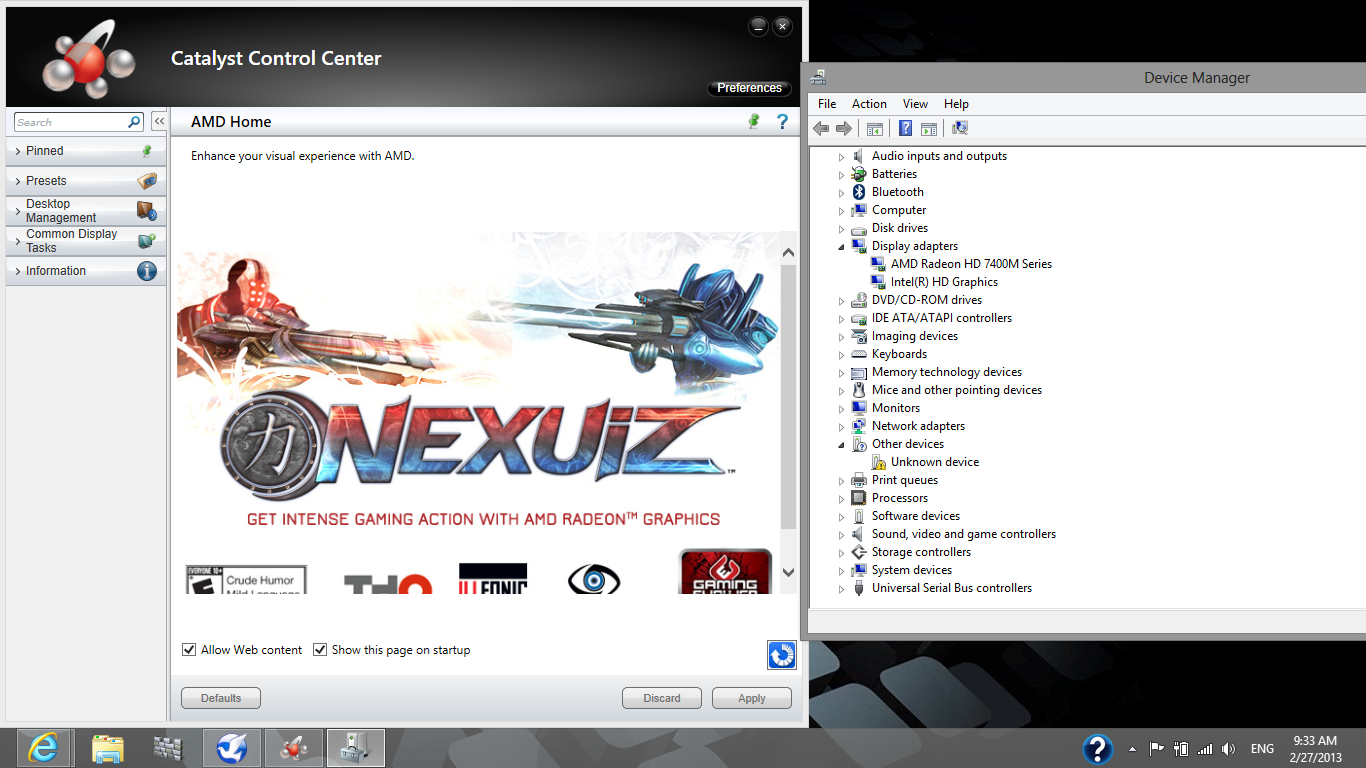1366x768 pixels.
Task: Select AMD Radeon HD 7400M Series device
Action: (x=971, y=264)
